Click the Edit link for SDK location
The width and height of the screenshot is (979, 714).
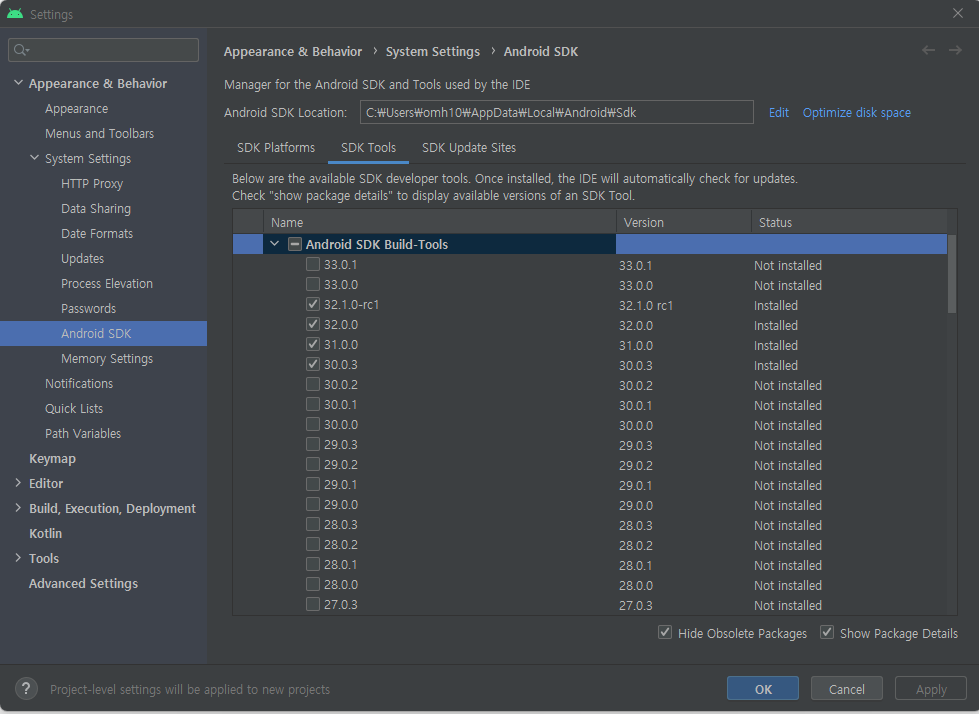779,112
